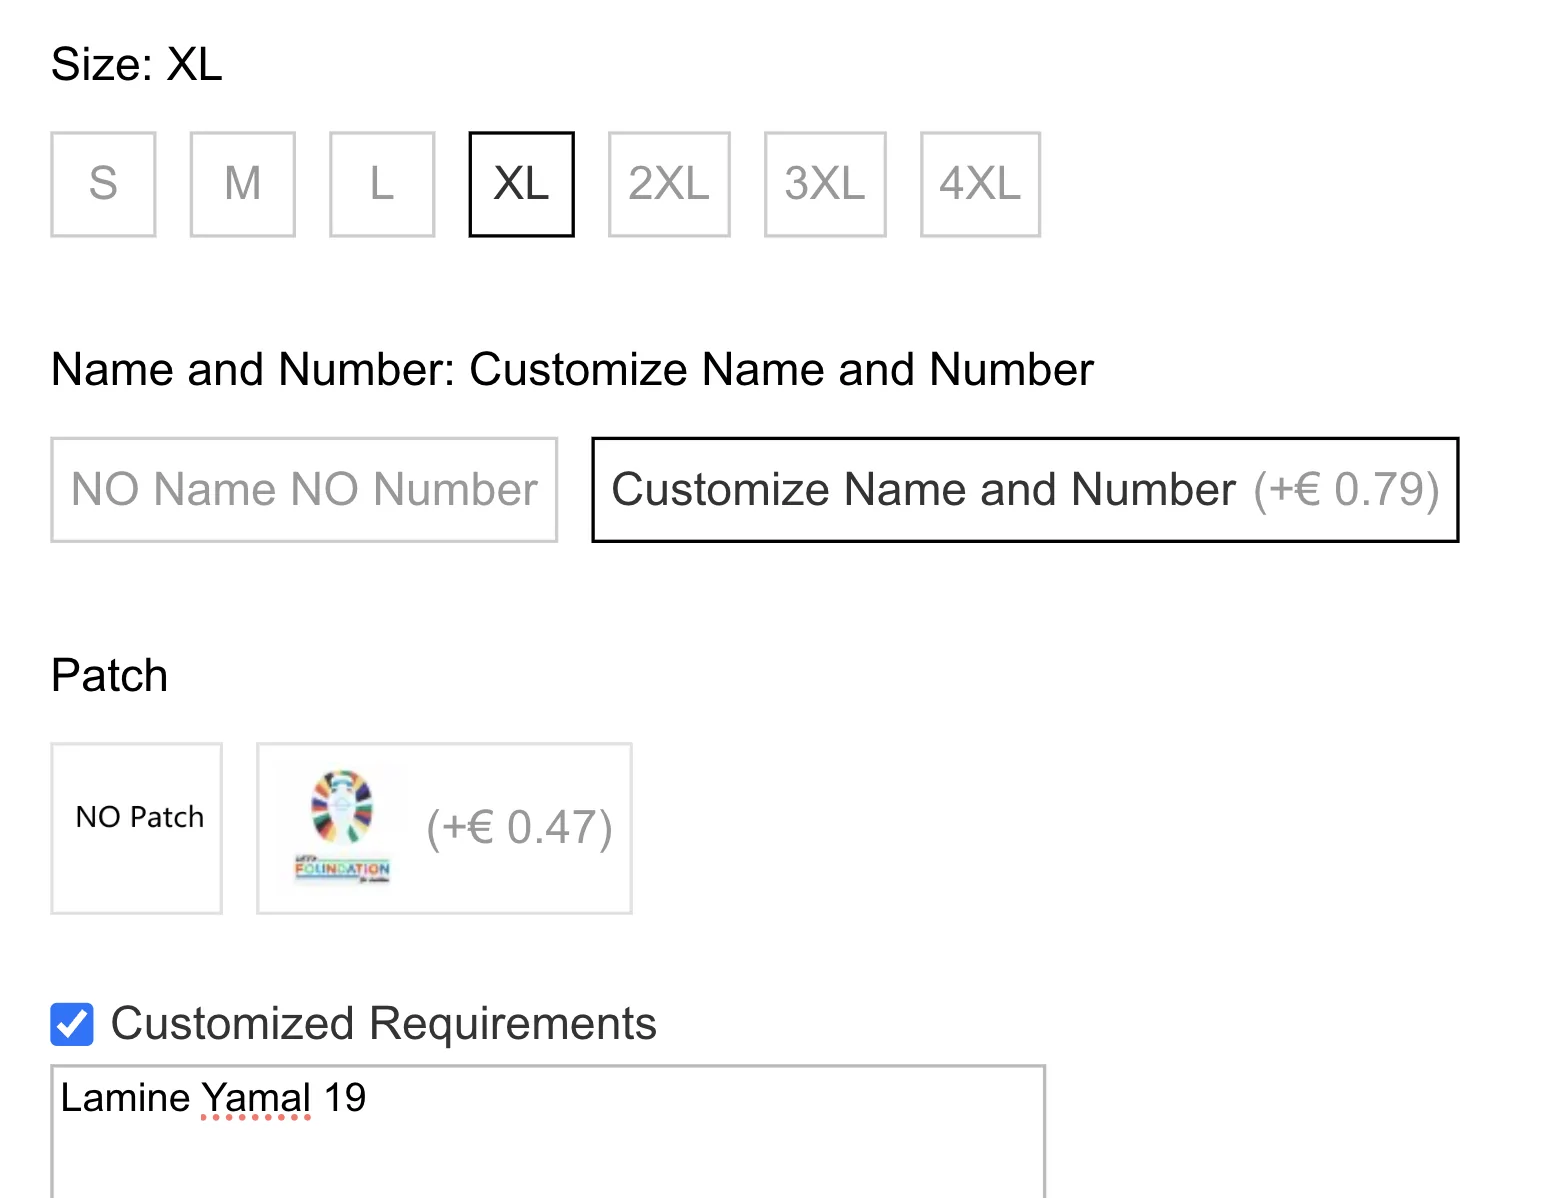This screenshot has height=1198, width=1550.
Task: Click the Patch section heading
Action: [109, 675]
